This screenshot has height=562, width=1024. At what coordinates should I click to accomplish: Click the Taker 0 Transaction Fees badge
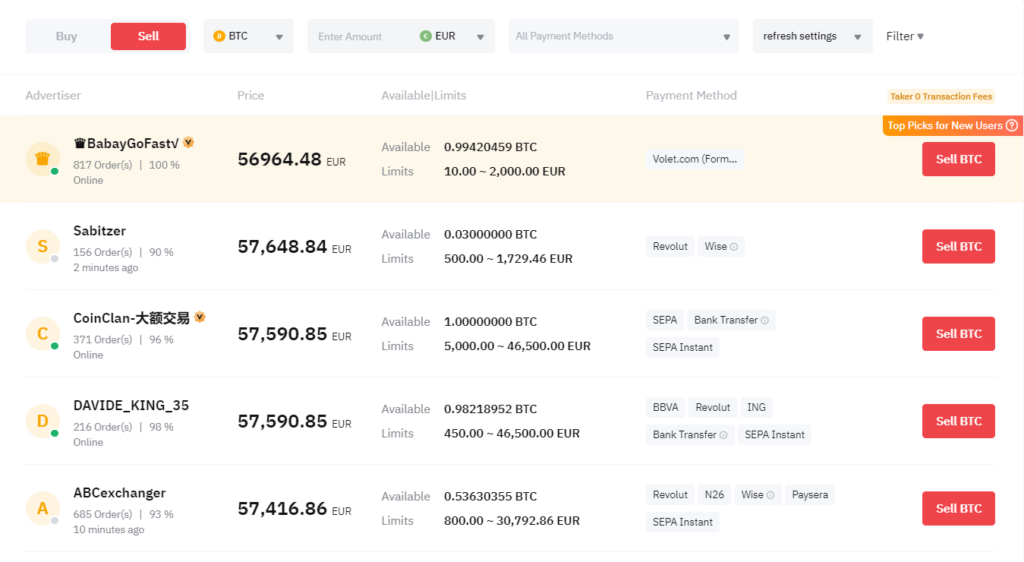[x=941, y=97]
